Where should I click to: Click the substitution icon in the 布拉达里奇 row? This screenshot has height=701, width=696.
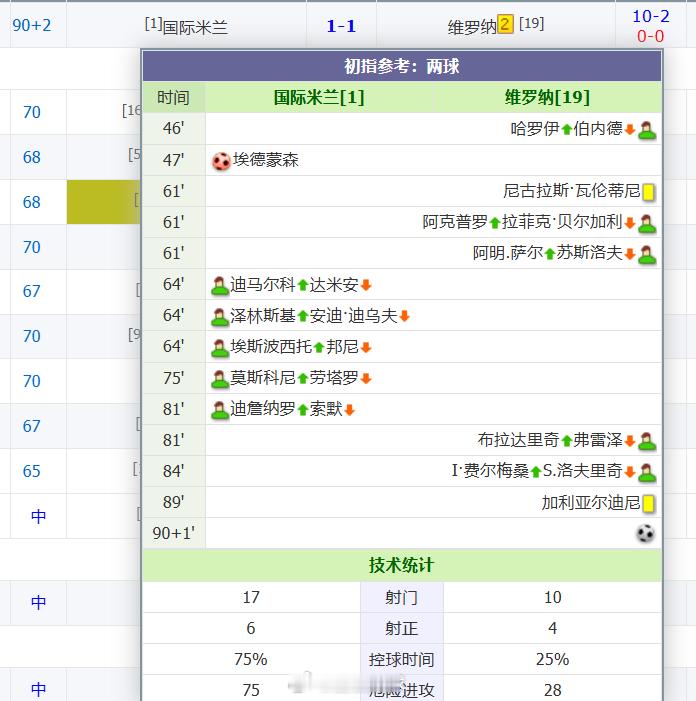click(647, 441)
